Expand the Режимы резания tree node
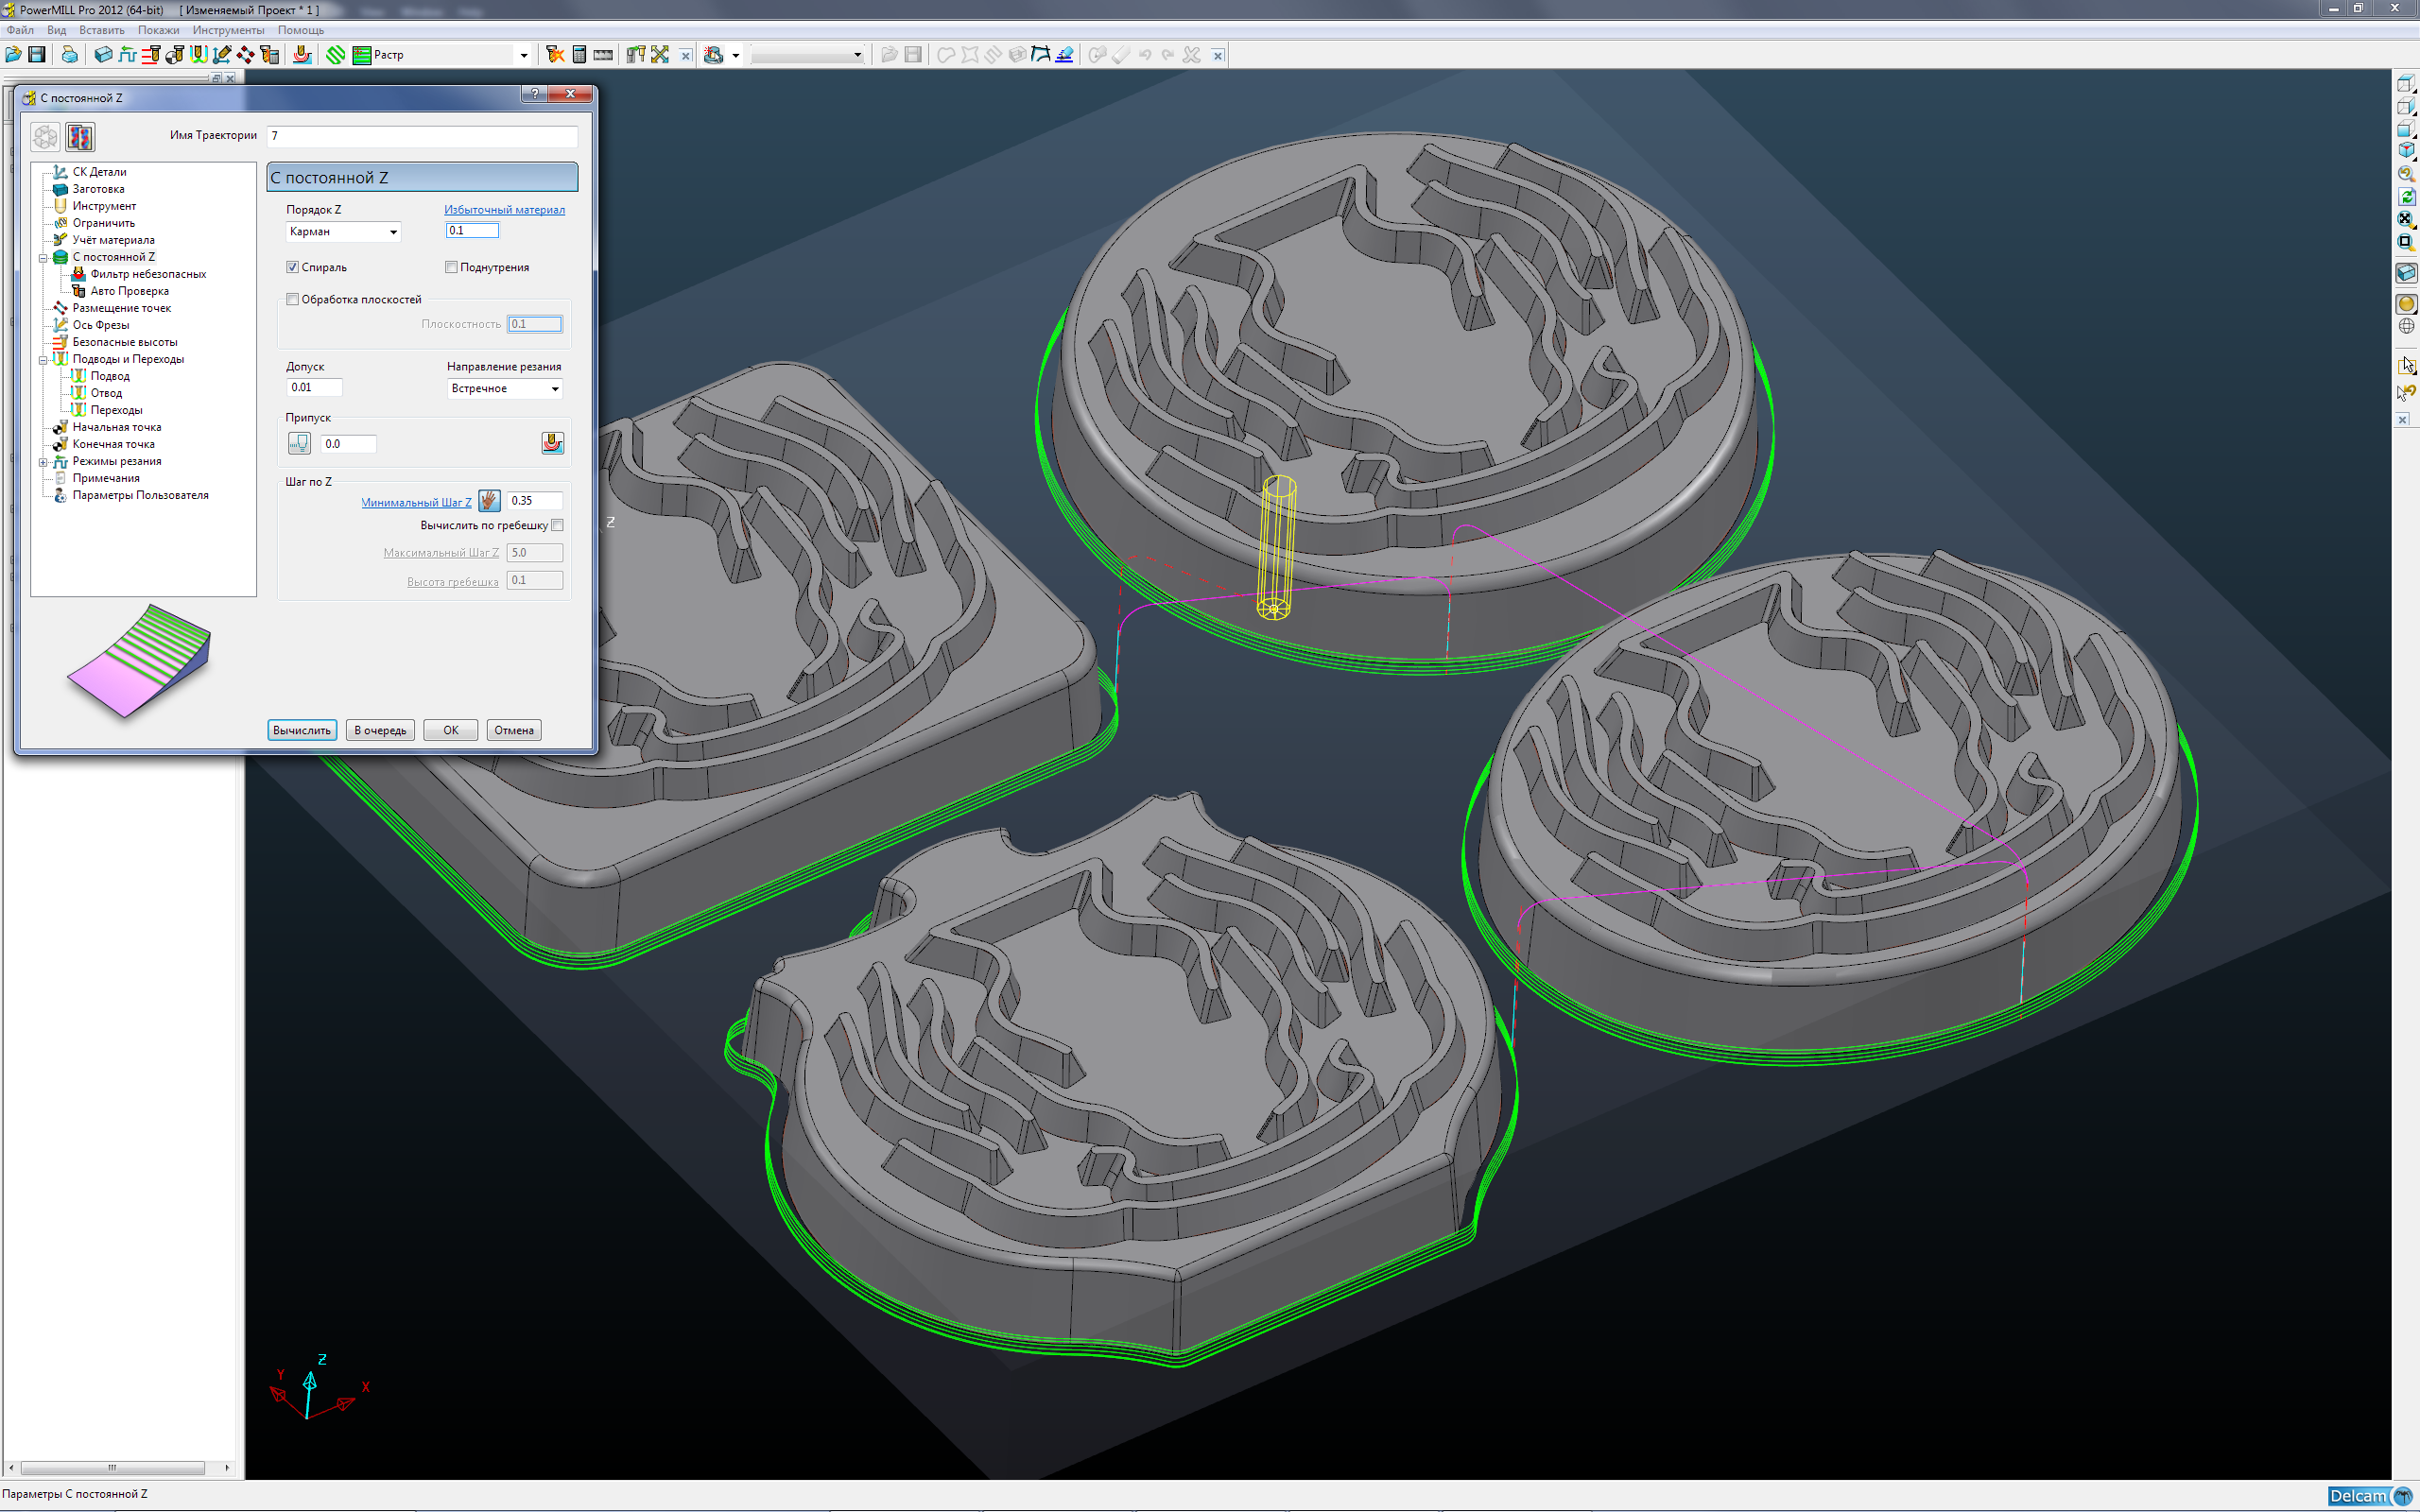The height and width of the screenshot is (1512, 2420). pos(43,462)
